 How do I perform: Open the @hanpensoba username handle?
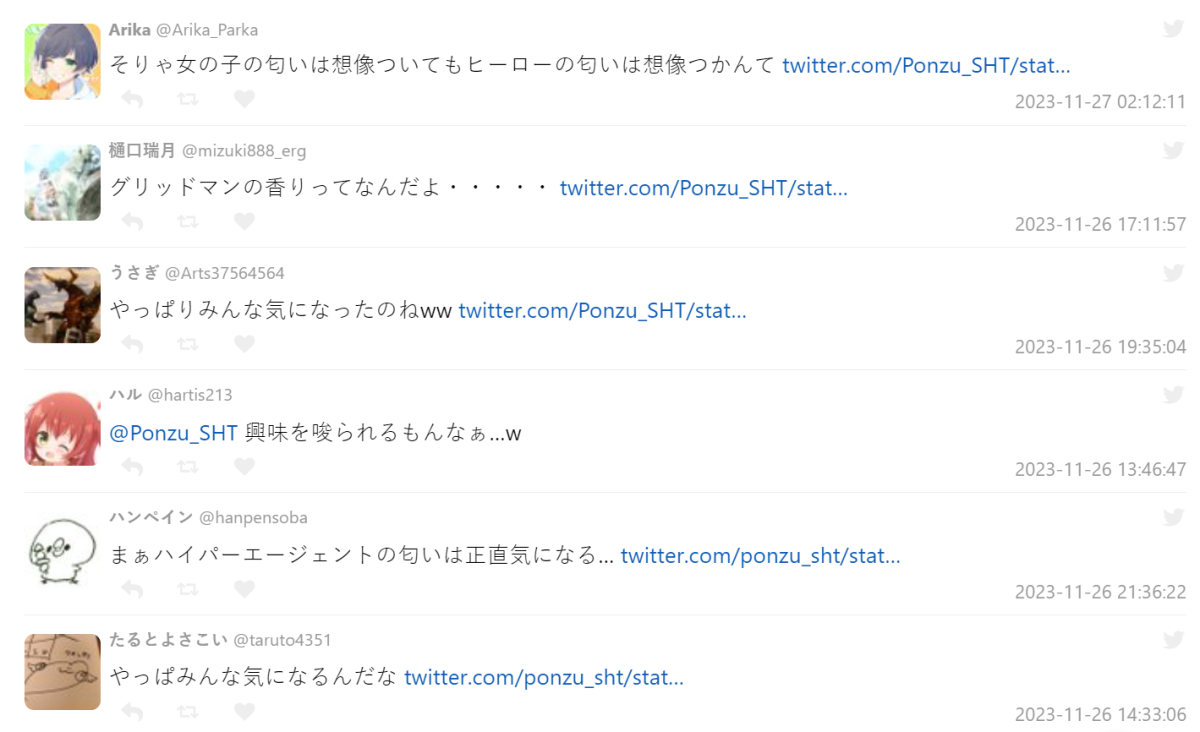click(253, 518)
